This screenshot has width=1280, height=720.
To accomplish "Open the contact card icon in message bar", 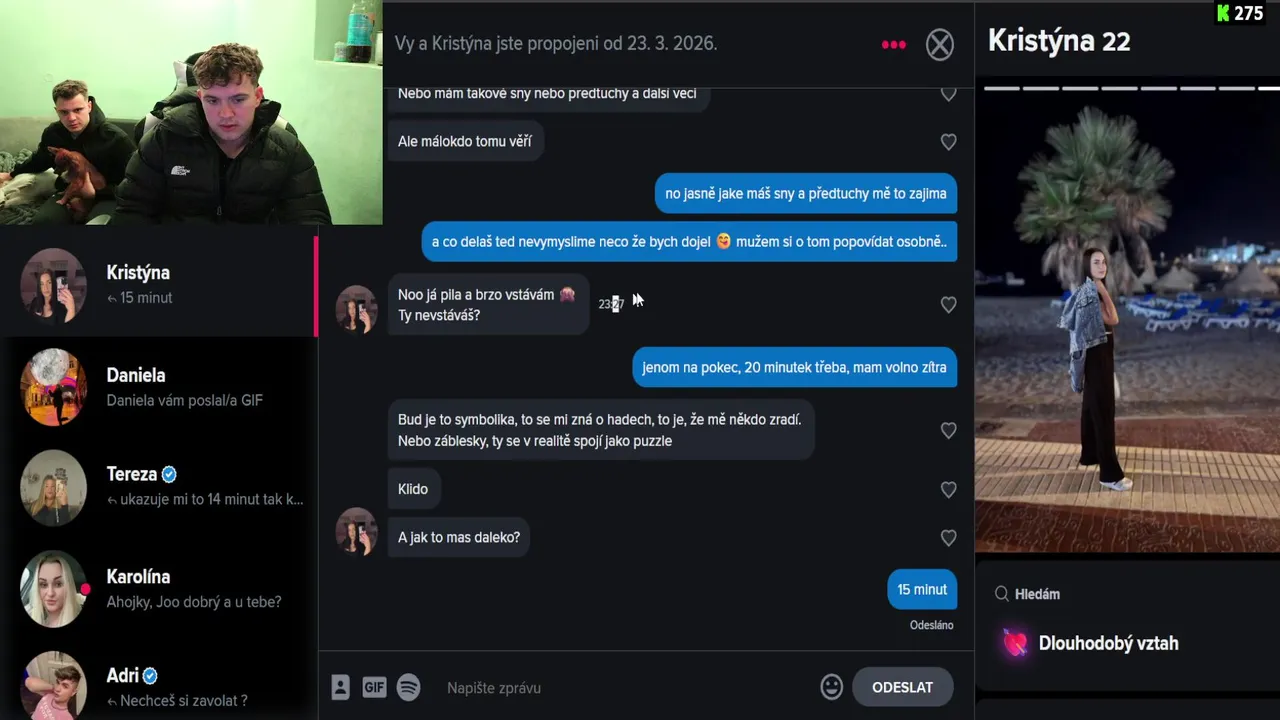I will pos(340,687).
